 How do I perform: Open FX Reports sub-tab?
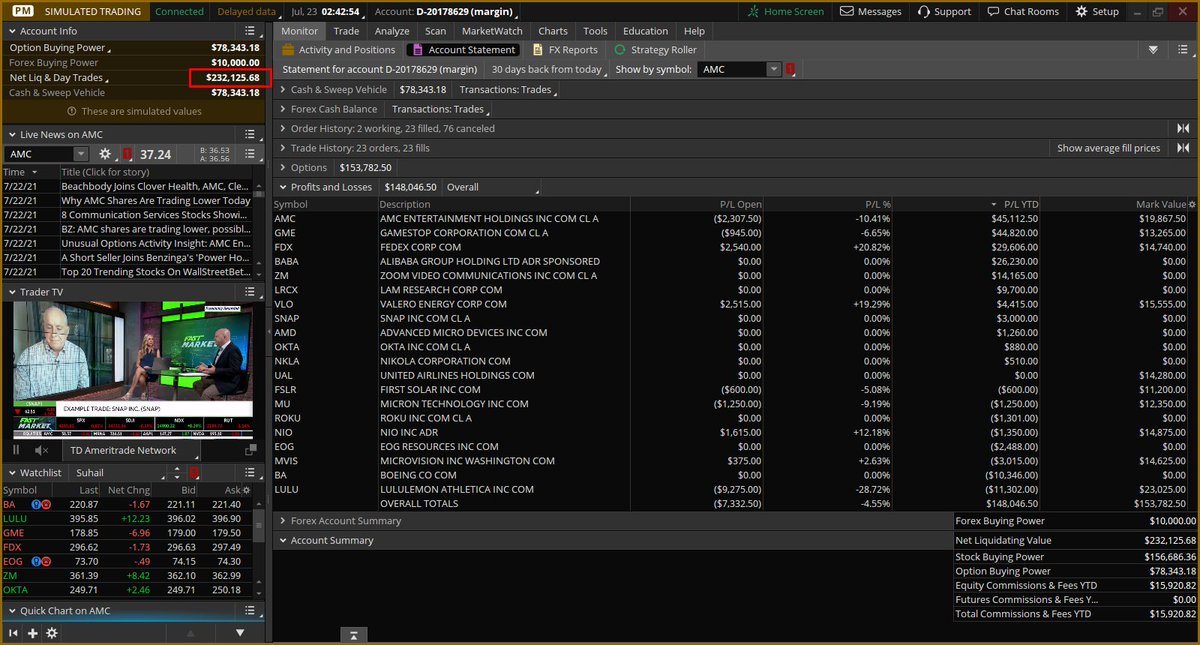coord(566,50)
